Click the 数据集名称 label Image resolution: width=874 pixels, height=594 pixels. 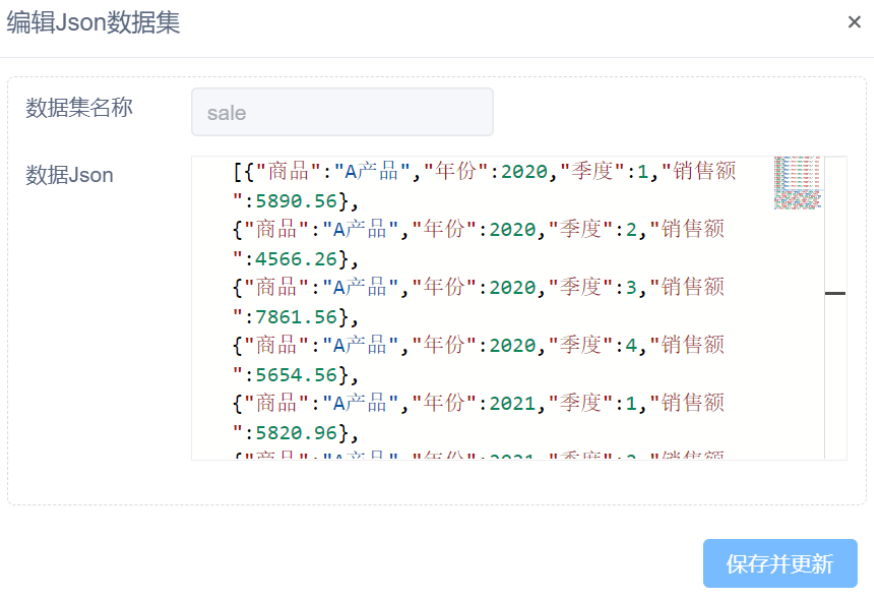(x=79, y=108)
